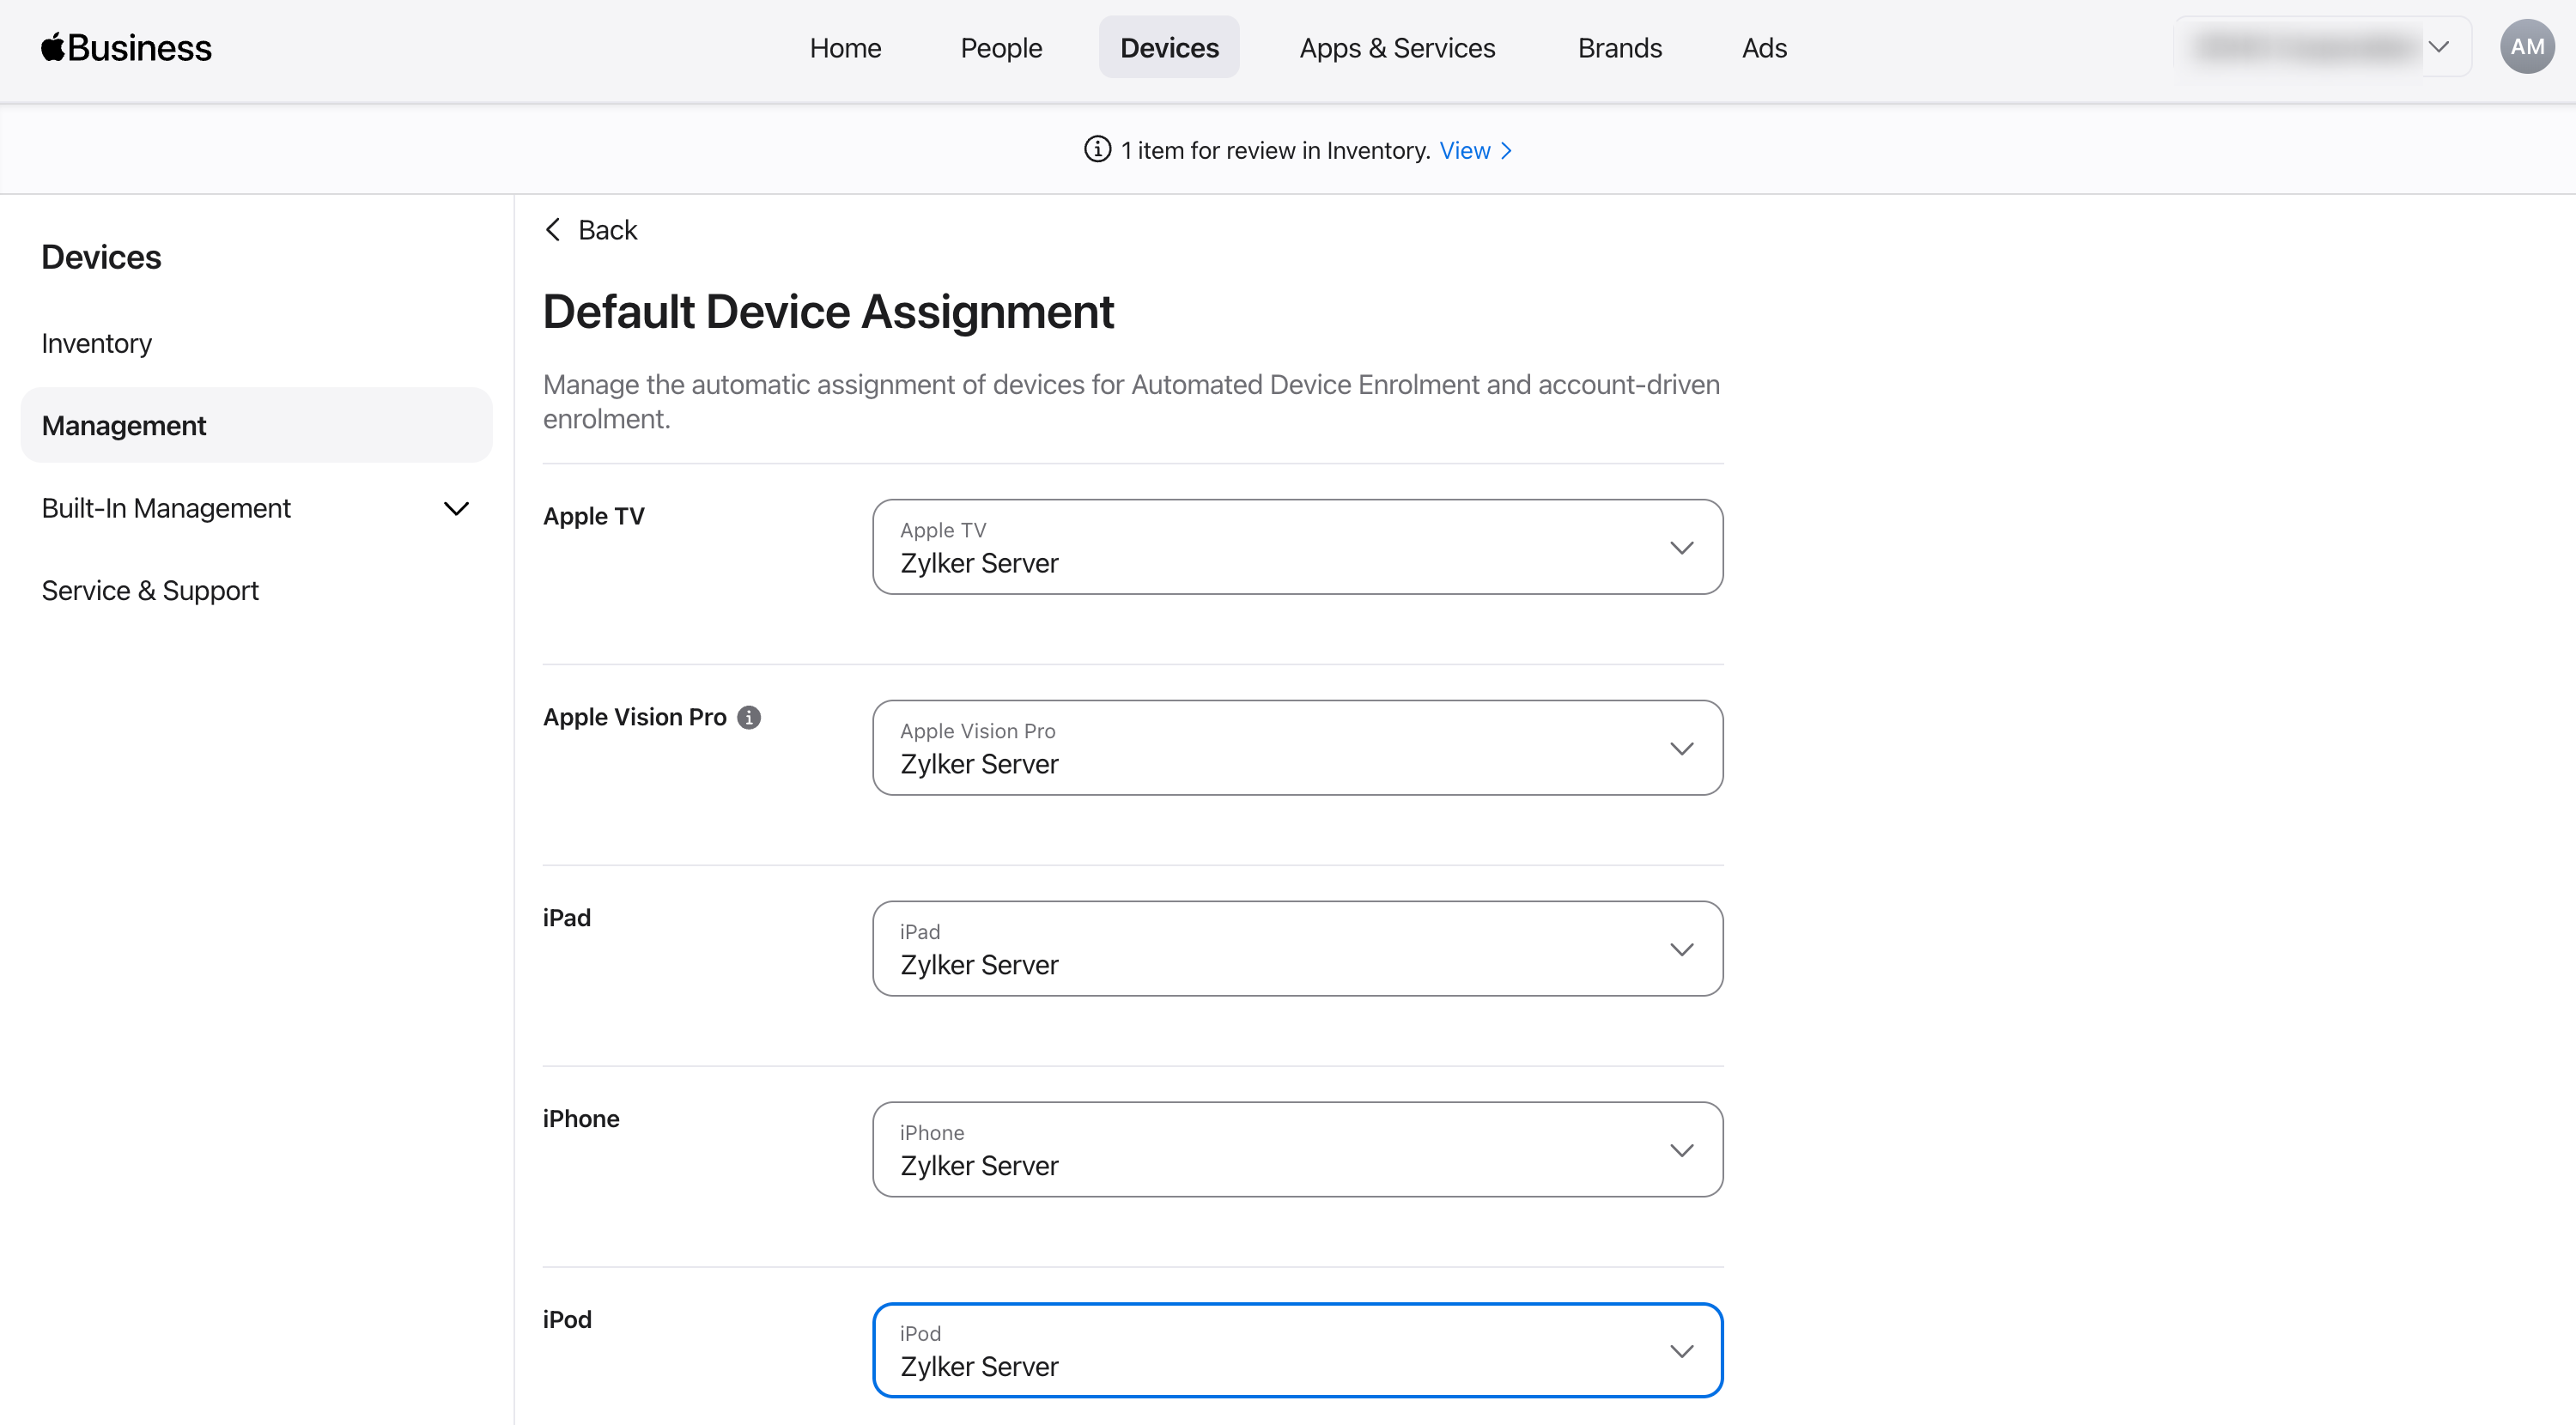The height and width of the screenshot is (1425, 2576).
Task: Select Management in the sidebar
Action: (x=256, y=425)
